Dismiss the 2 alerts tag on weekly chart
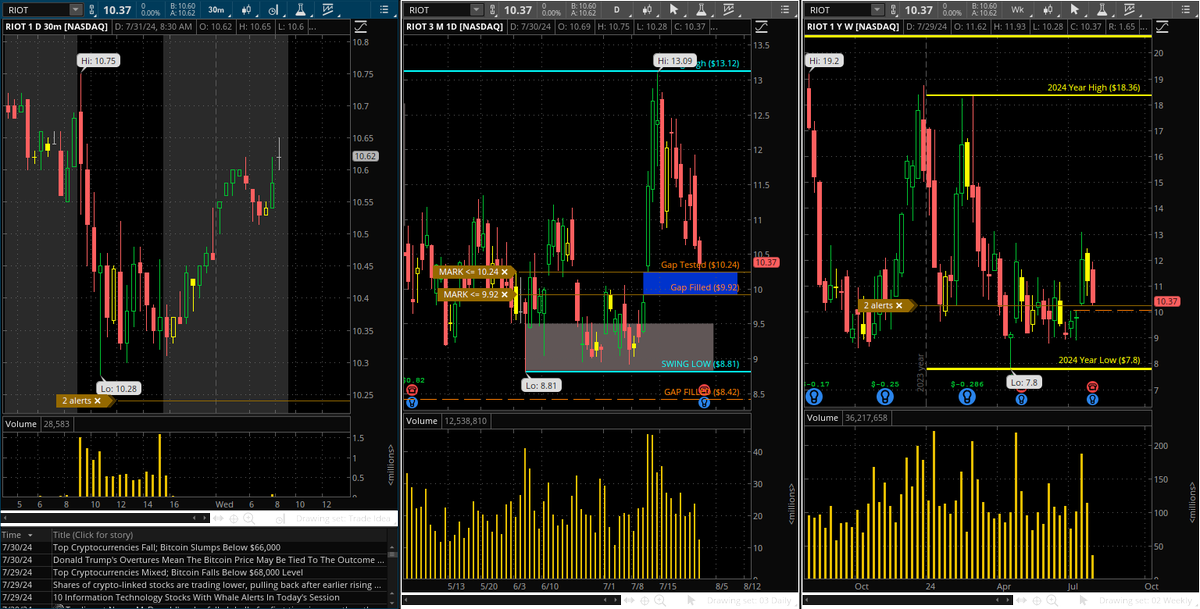This screenshot has height=609, width=1200. pyautogui.click(x=899, y=305)
